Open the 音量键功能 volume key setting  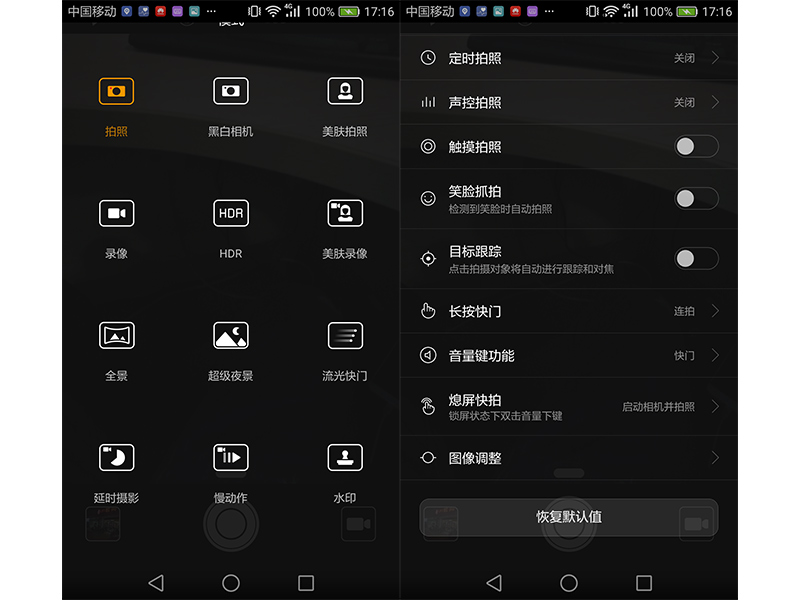[568, 355]
